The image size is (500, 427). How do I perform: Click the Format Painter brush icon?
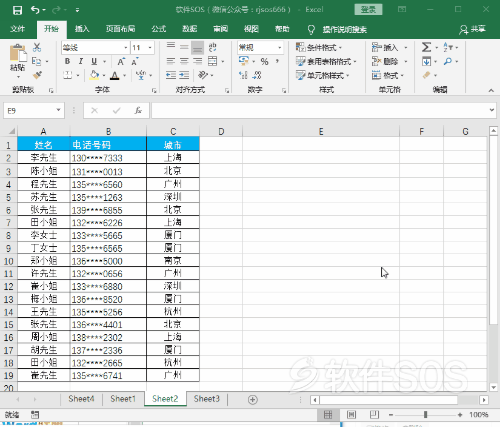37,75
